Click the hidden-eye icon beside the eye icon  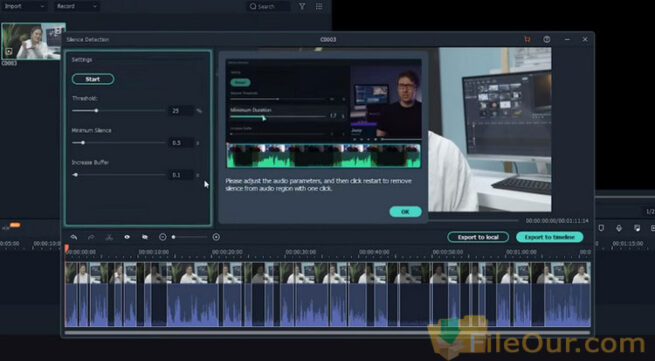point(145,237)
